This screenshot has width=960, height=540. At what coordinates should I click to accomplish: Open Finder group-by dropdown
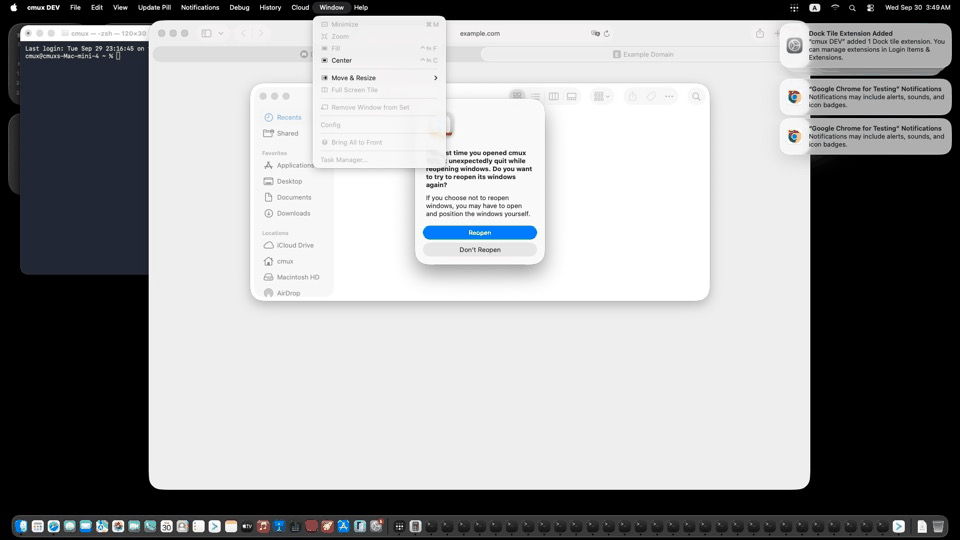[602, 96]
